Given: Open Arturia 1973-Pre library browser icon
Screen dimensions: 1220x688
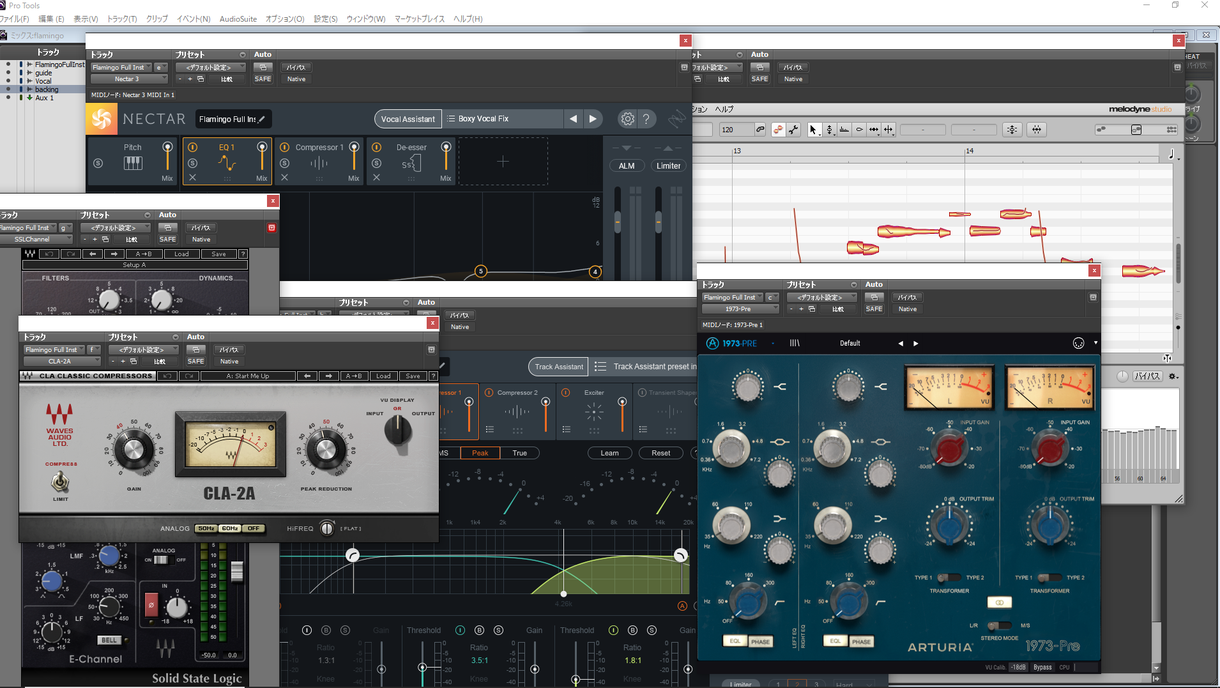Looking at the screenshot, I should pyautogui.click(x=795, y=343).
